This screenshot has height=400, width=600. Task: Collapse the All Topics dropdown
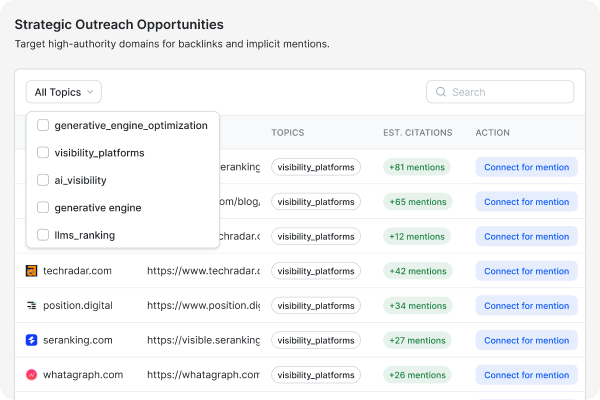63,92
